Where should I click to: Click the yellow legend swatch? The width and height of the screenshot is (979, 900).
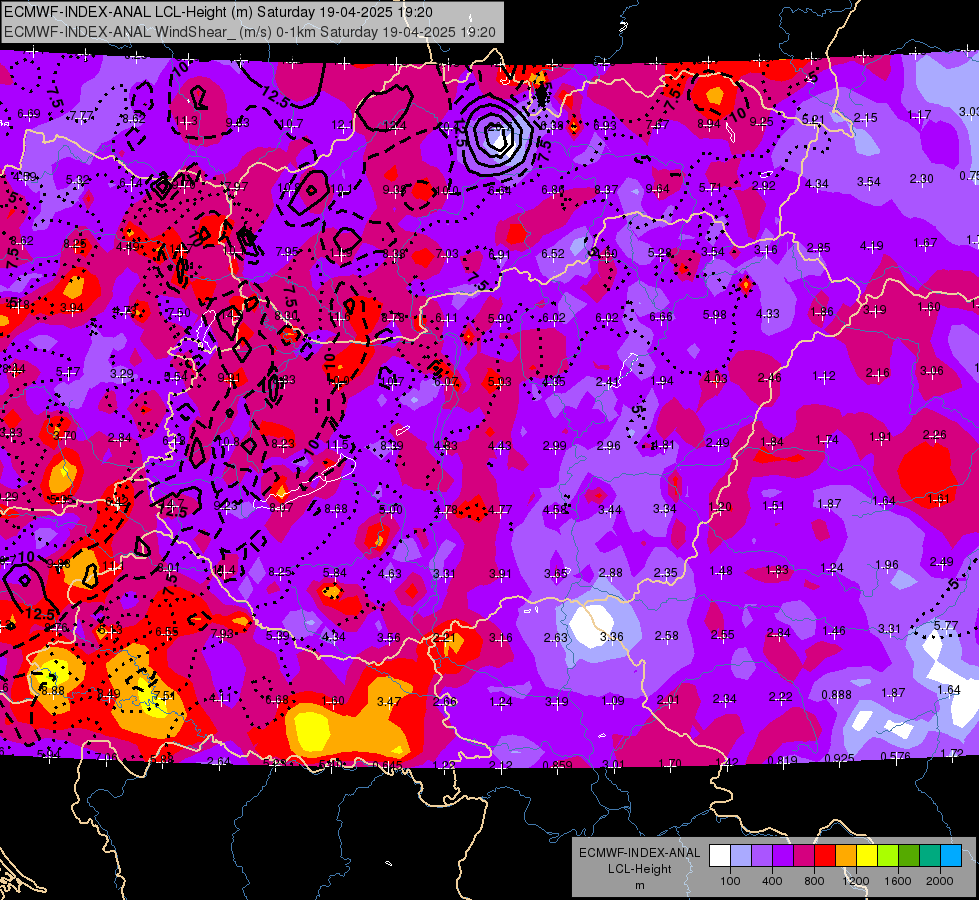tap(867, 856)
